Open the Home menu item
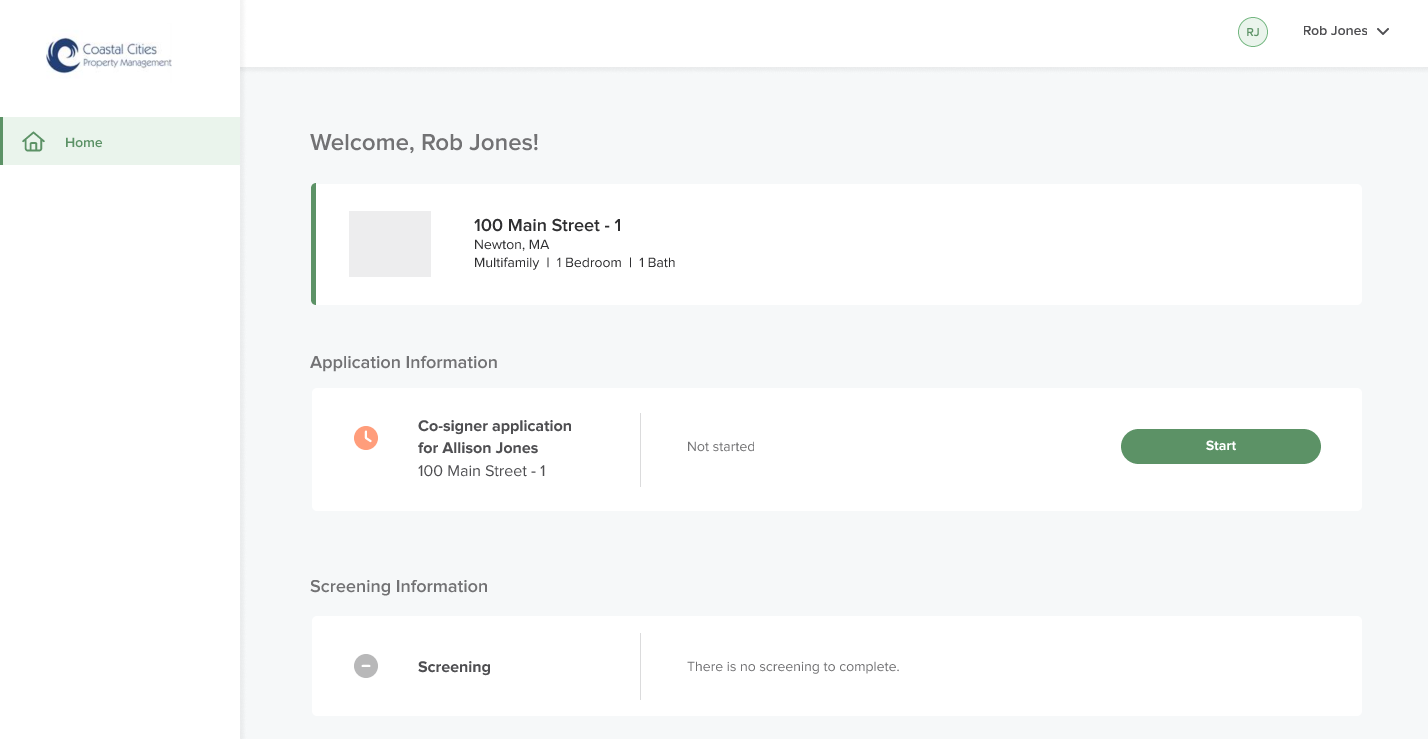 [120, 141]
